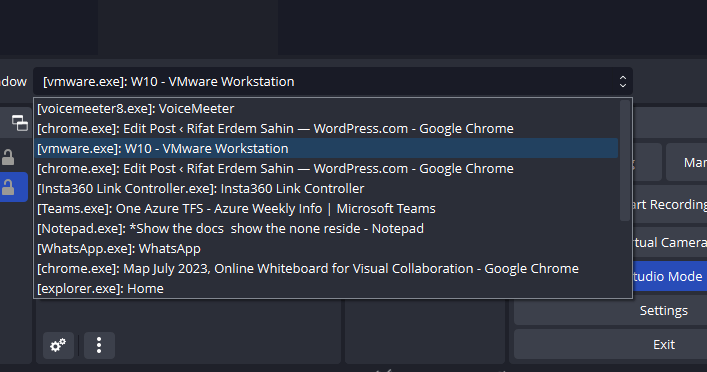Click the dropdown list scrollbar thumb

point(625,161)
